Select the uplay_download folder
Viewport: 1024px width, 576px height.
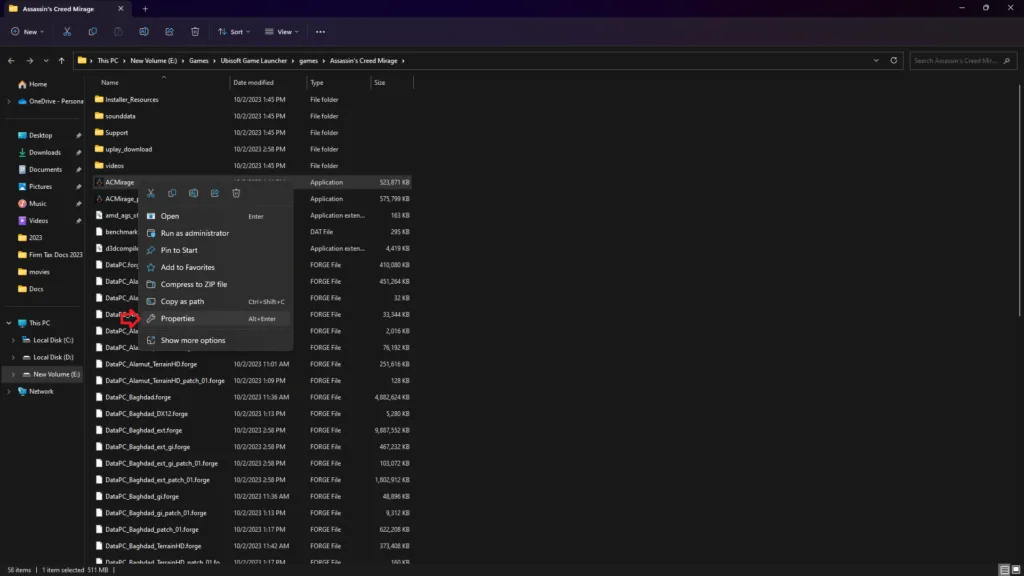[129, 150]
